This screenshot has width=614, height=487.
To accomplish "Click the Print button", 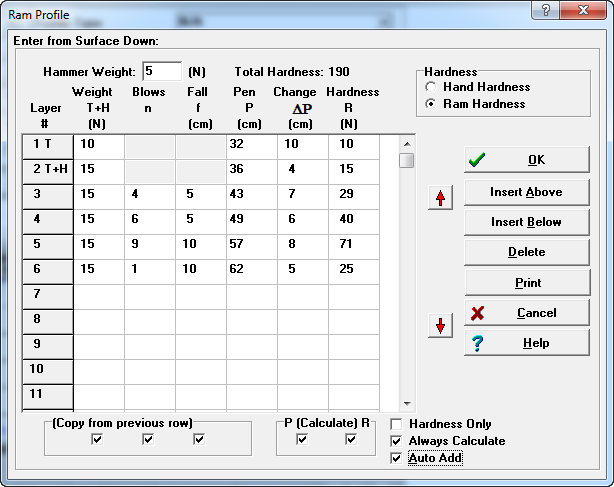I will click(x=526, y=283).
